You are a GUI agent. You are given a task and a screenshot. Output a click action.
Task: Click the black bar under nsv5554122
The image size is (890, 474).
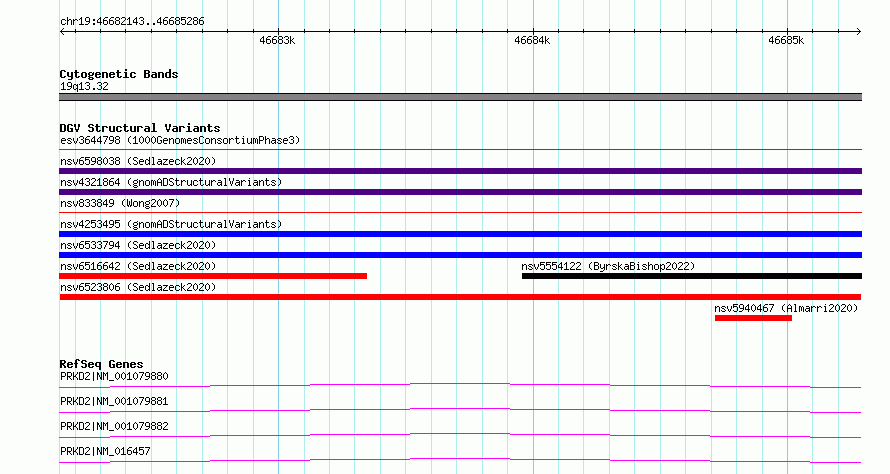click(x=692, y=276)
